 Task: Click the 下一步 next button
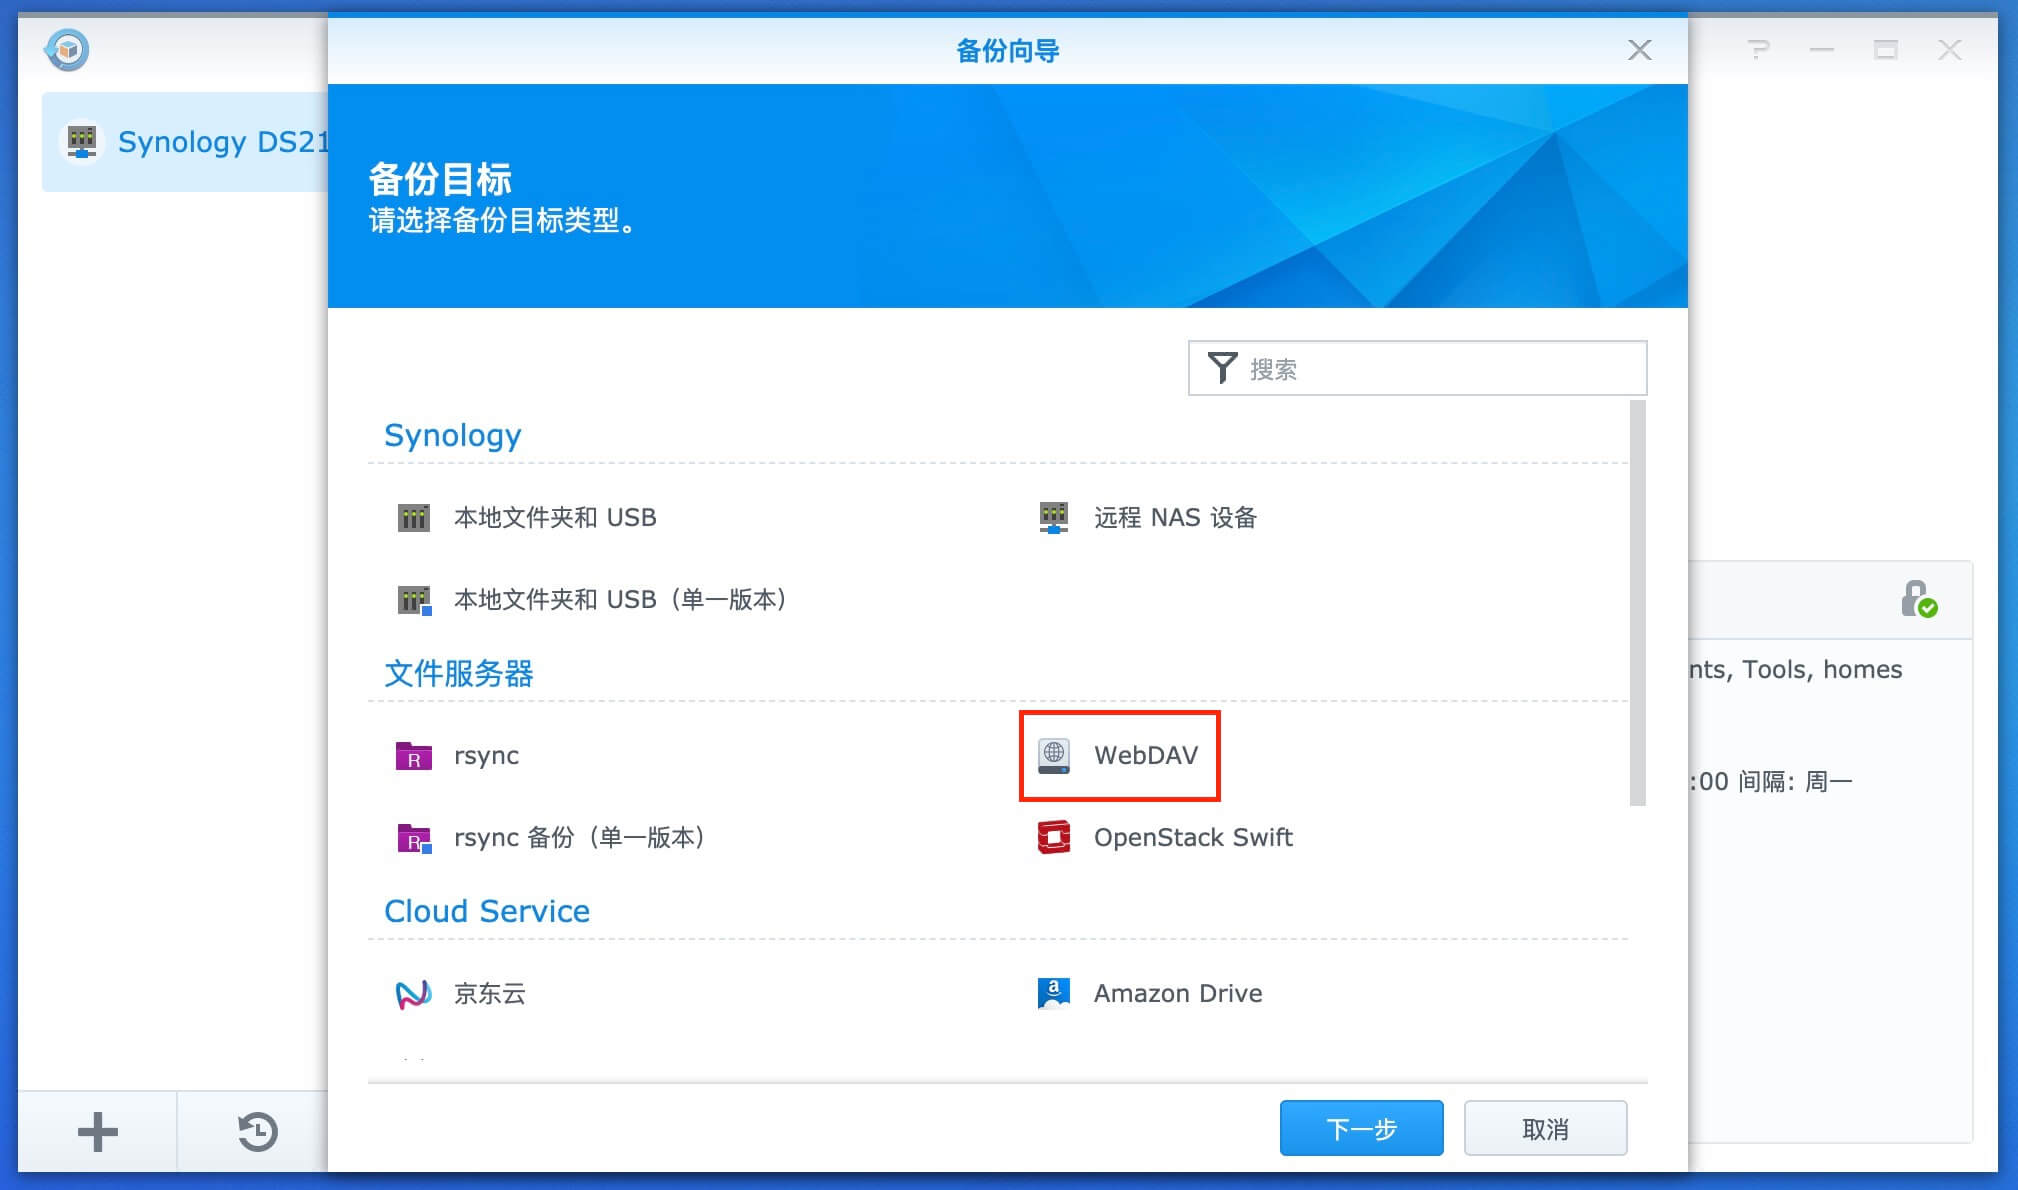[x=1360, y=1128]
